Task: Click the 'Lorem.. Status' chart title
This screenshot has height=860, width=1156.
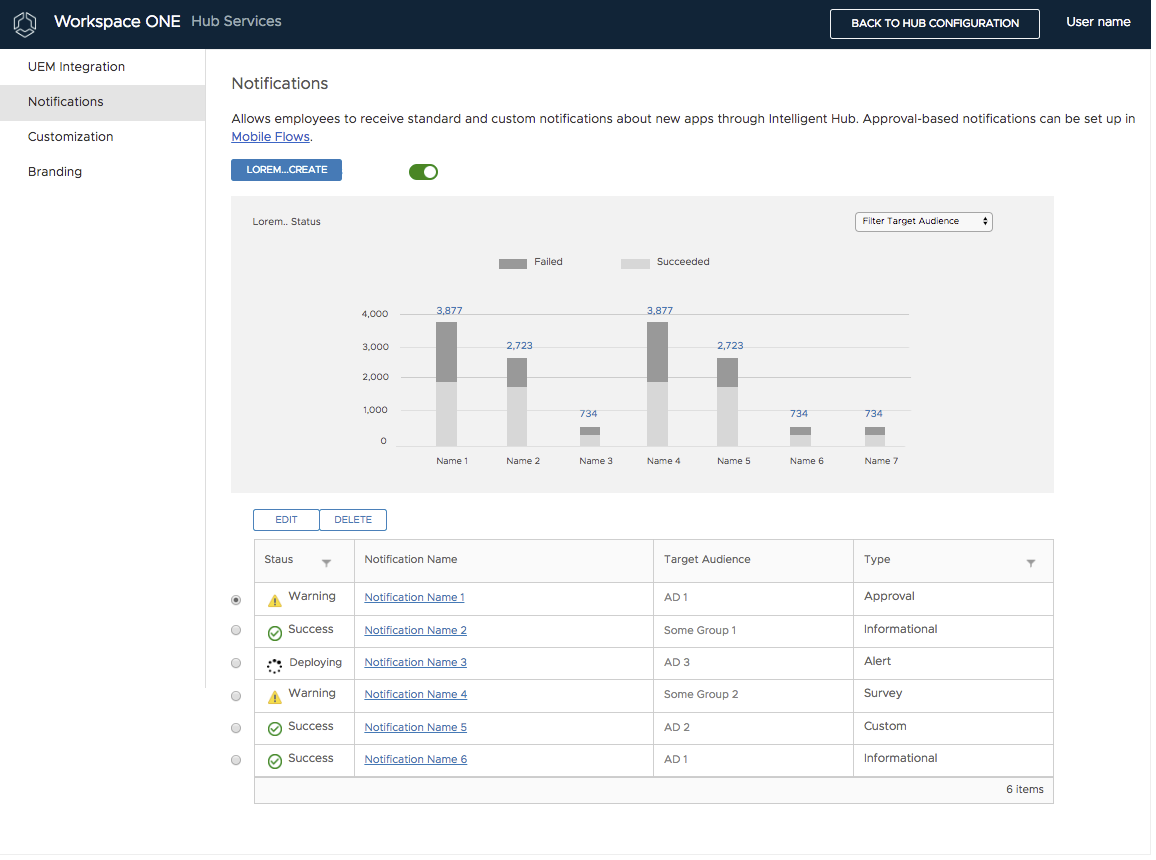Action: click(286, 221)
